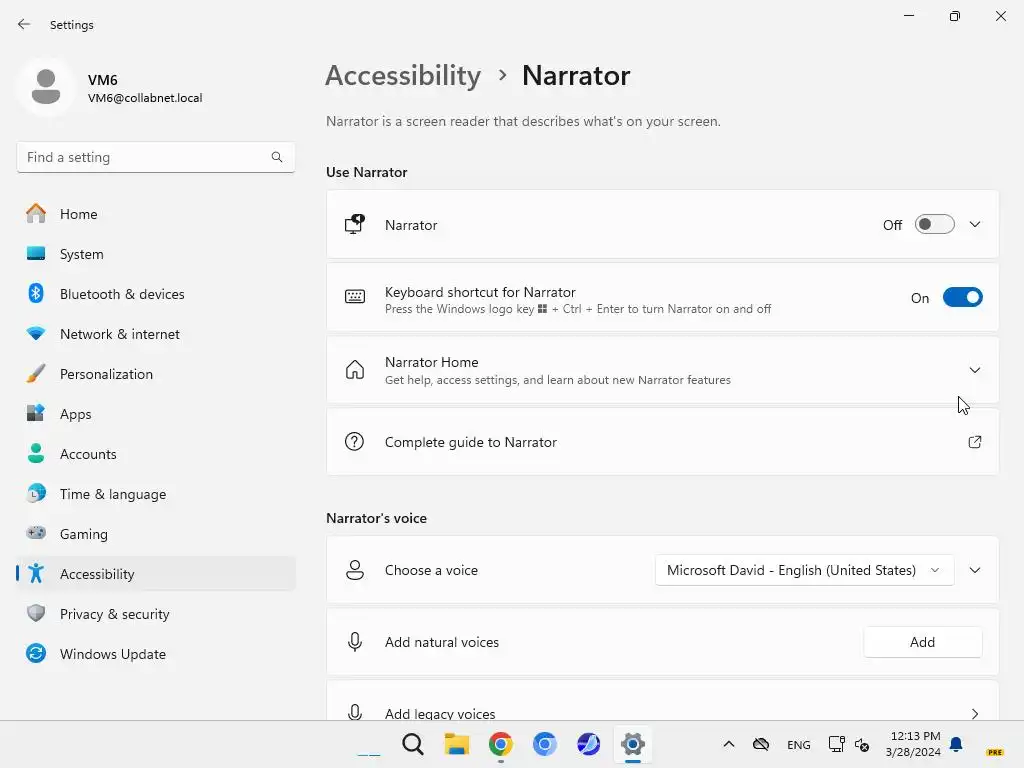Click the Accessibility breadcrumb link
The height and width of the screenshot is (768, 1024).
[403, 76]
